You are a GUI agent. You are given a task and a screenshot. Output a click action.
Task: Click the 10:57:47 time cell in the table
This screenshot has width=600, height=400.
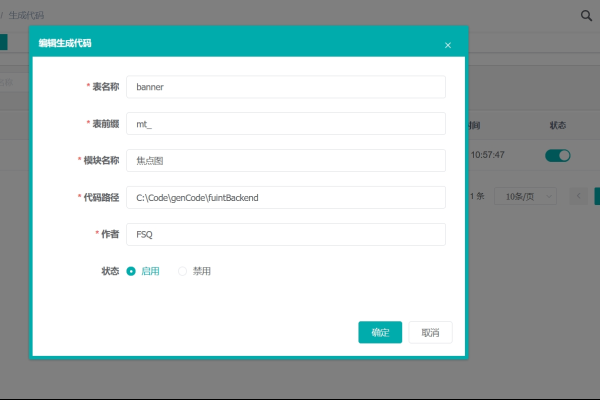488,155
